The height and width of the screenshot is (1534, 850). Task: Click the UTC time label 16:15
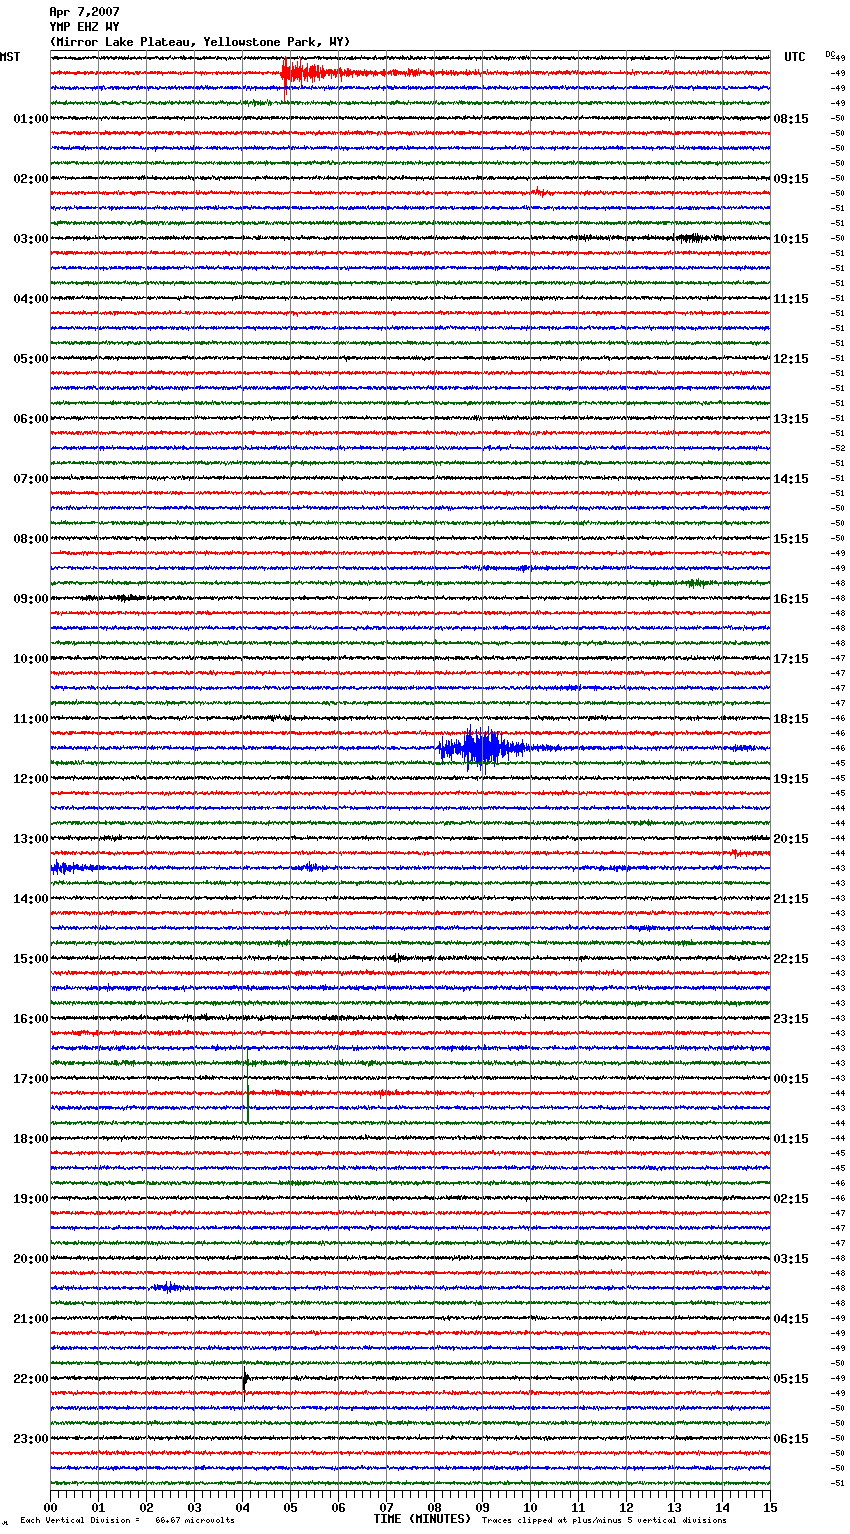(791, 599)
